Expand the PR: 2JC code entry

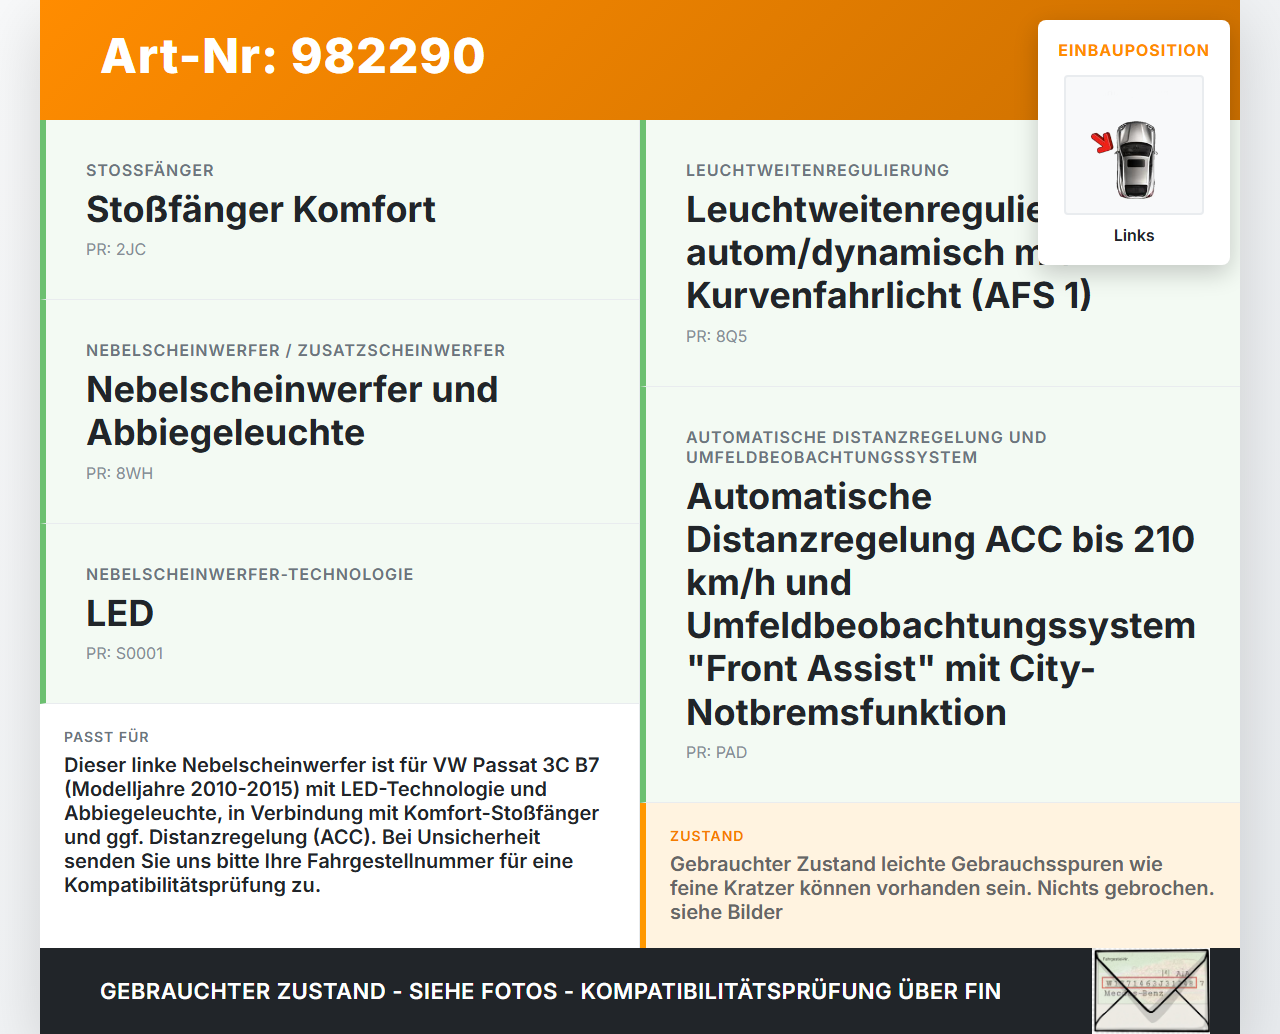pos(116,249)
